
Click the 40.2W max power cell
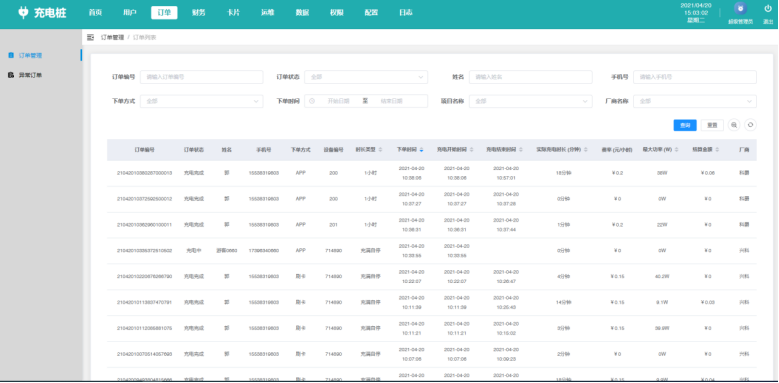(x=662, y=276)
